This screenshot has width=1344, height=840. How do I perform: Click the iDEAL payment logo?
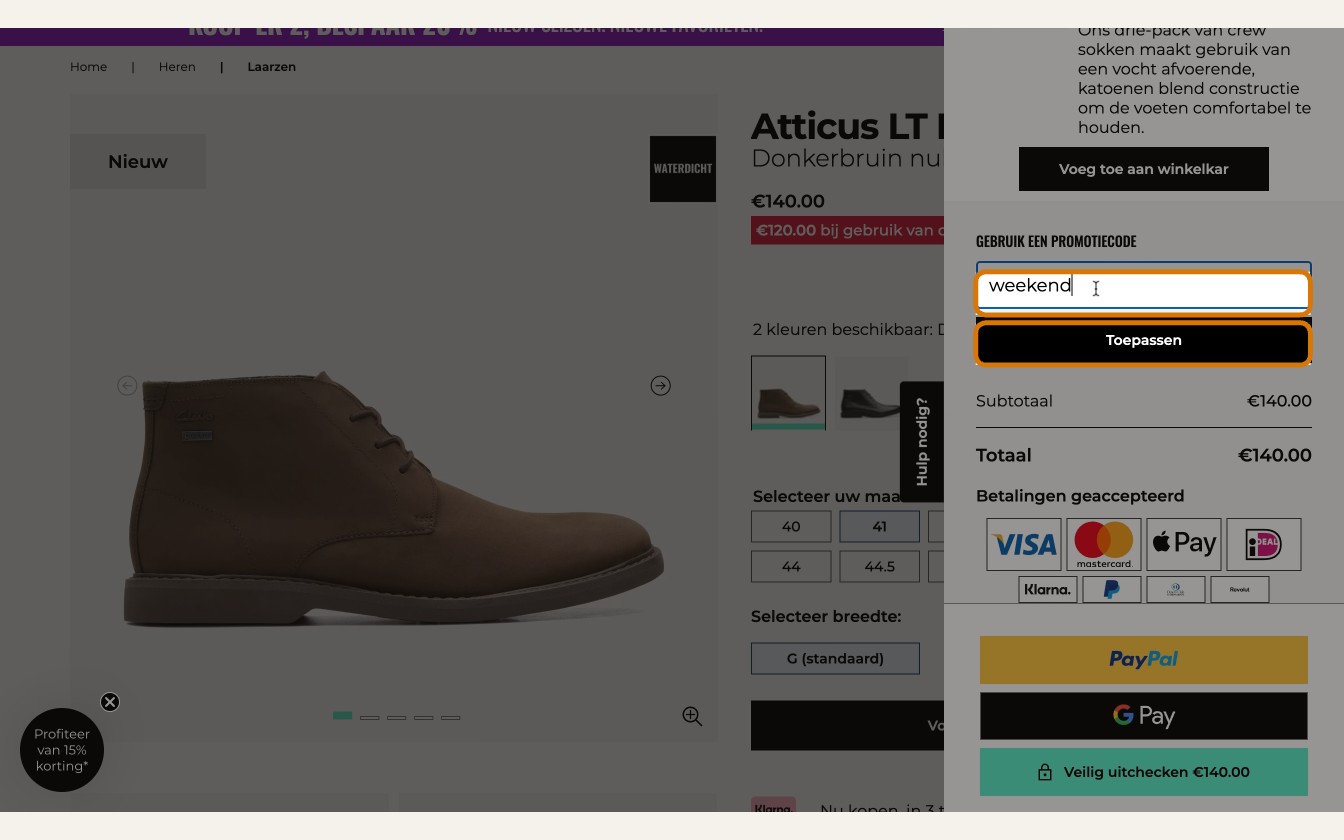tap(1264, 544)
